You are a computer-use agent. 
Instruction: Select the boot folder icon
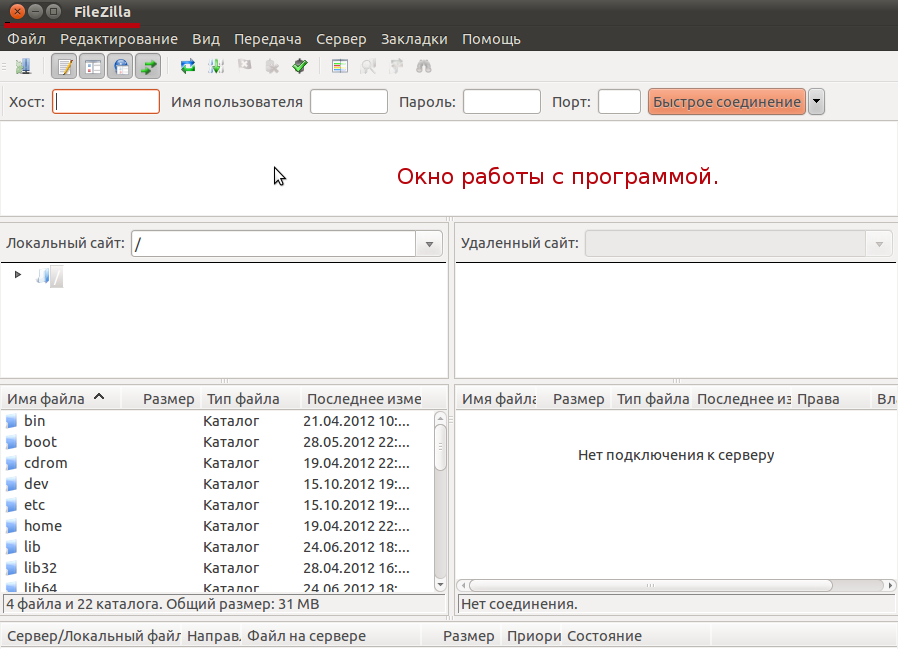click(11, 443)
